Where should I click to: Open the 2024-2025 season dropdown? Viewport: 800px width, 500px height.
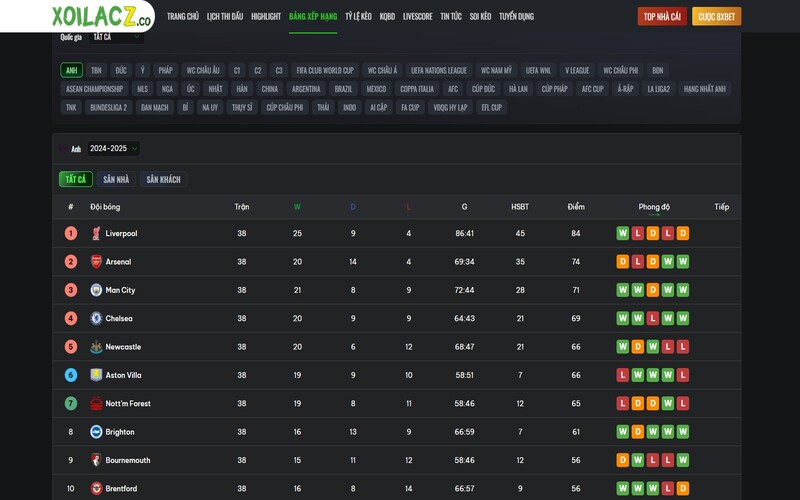point(113,148)
